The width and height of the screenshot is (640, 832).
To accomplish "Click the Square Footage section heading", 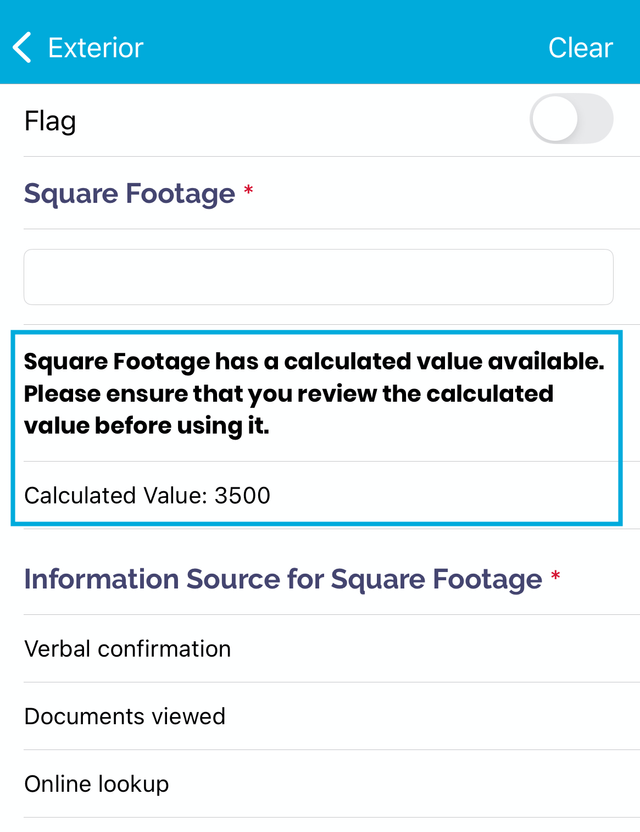I will [129, 194].
